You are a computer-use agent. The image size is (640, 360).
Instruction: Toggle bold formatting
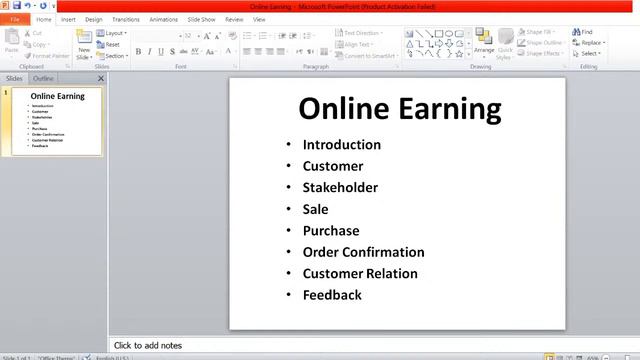[138, 51]
